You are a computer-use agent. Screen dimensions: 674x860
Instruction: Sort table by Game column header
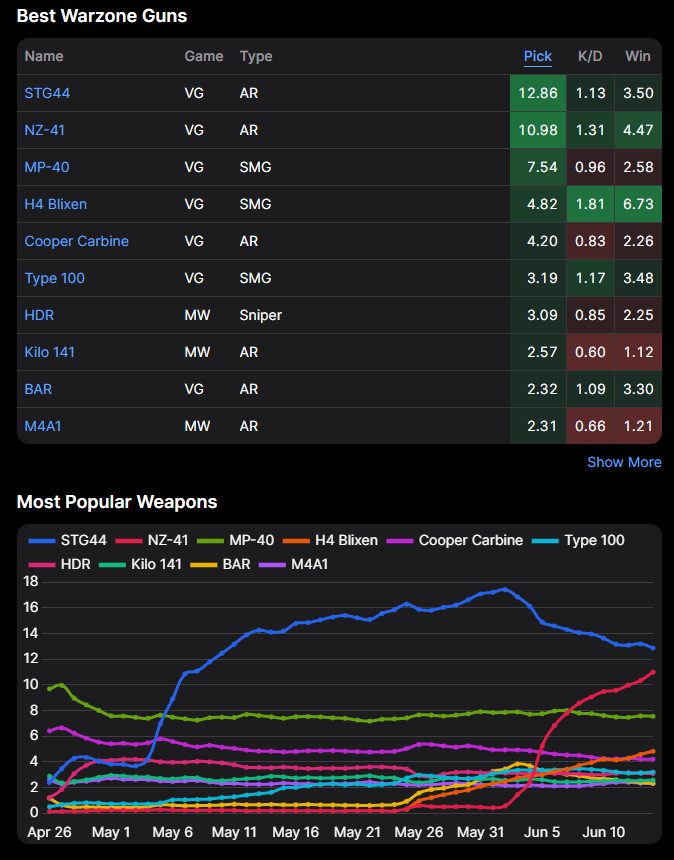click(x=204, y=56)
